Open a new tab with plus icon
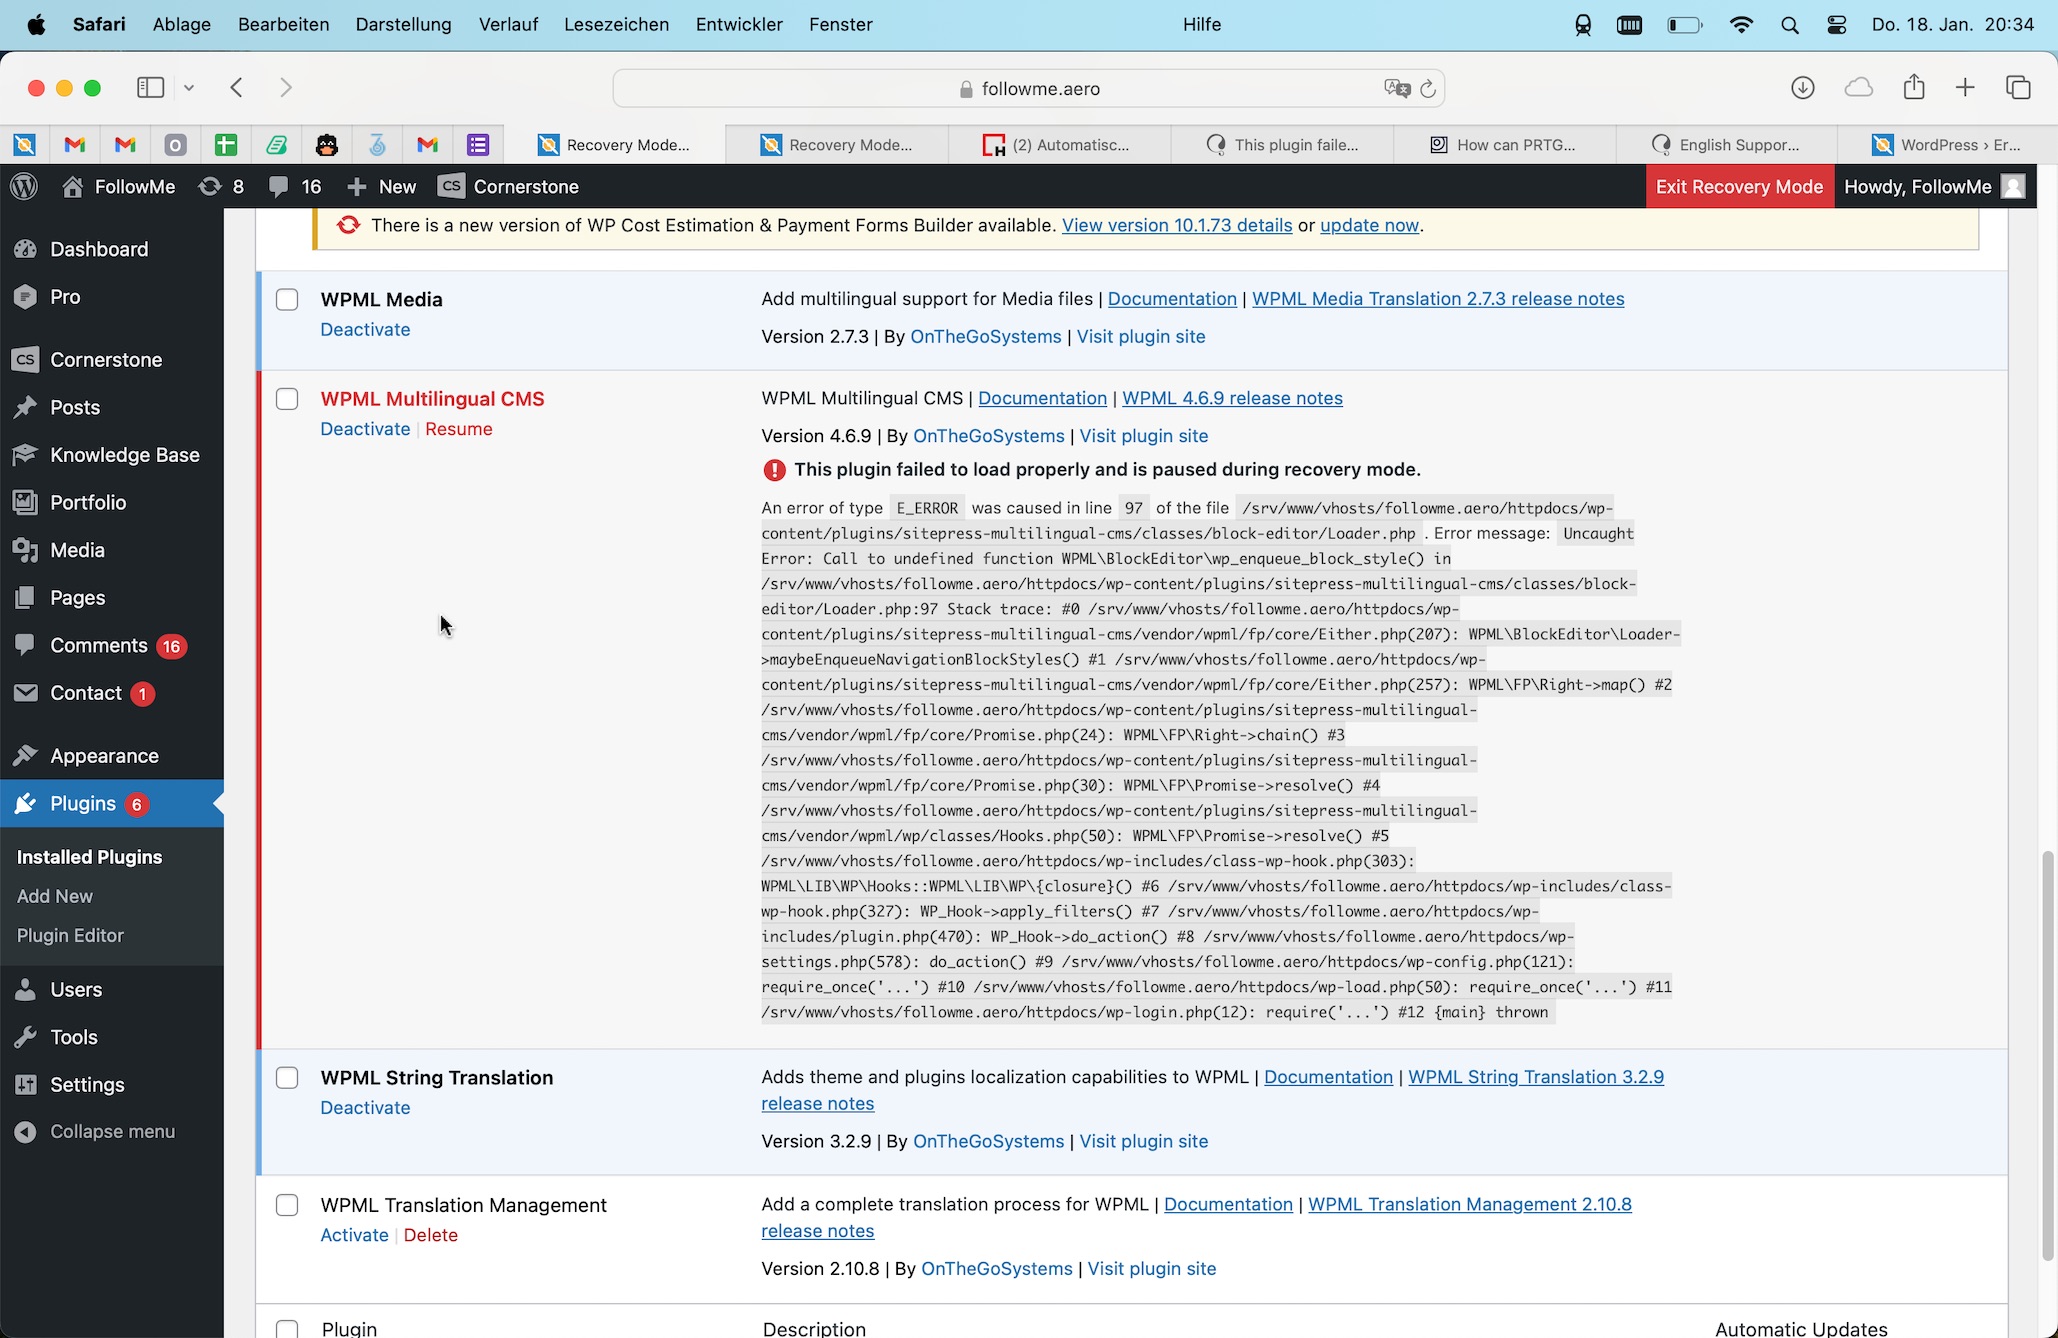This screenshot has height=1338, width=2058. point(1965,88)
